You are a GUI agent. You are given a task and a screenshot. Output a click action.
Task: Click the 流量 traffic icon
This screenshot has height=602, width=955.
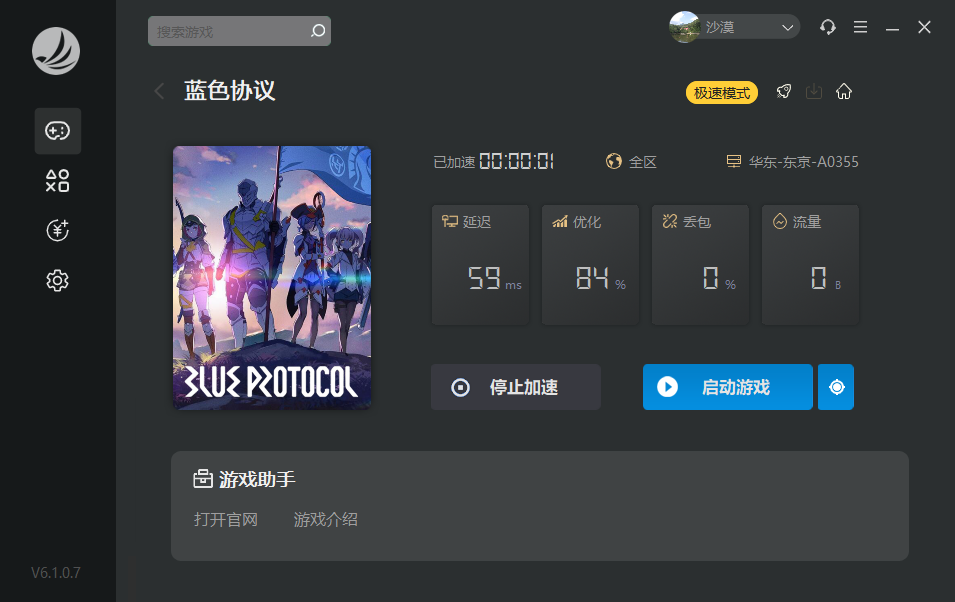[x=780, y=221]
